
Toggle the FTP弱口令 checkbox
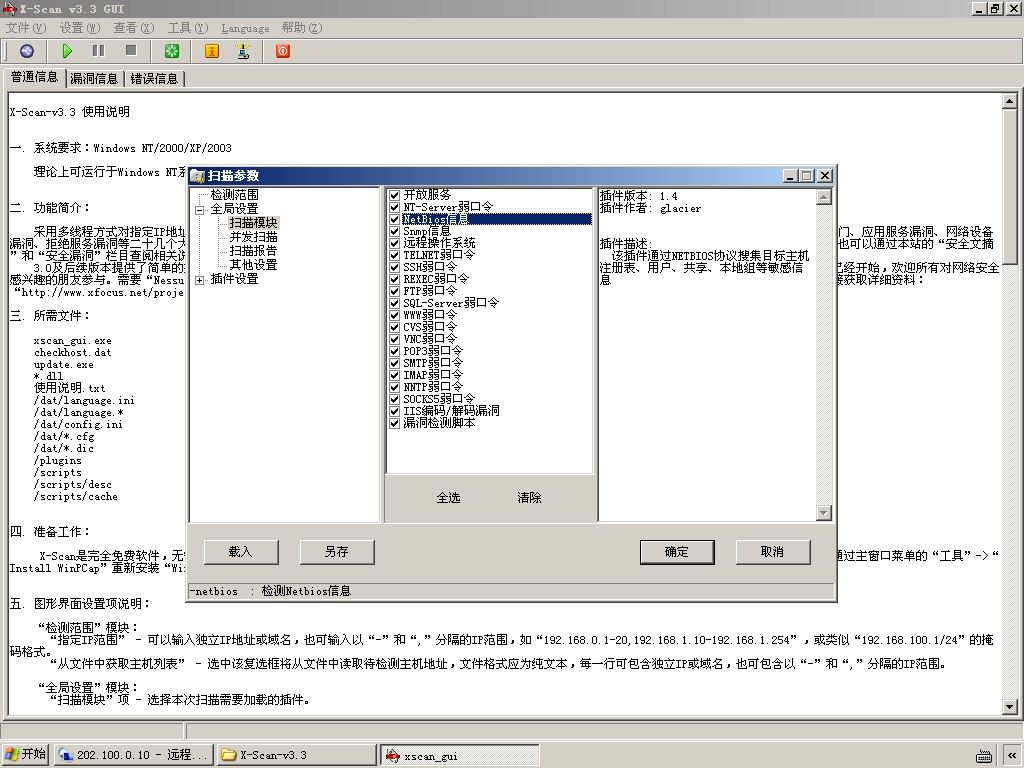click(394, 291)
